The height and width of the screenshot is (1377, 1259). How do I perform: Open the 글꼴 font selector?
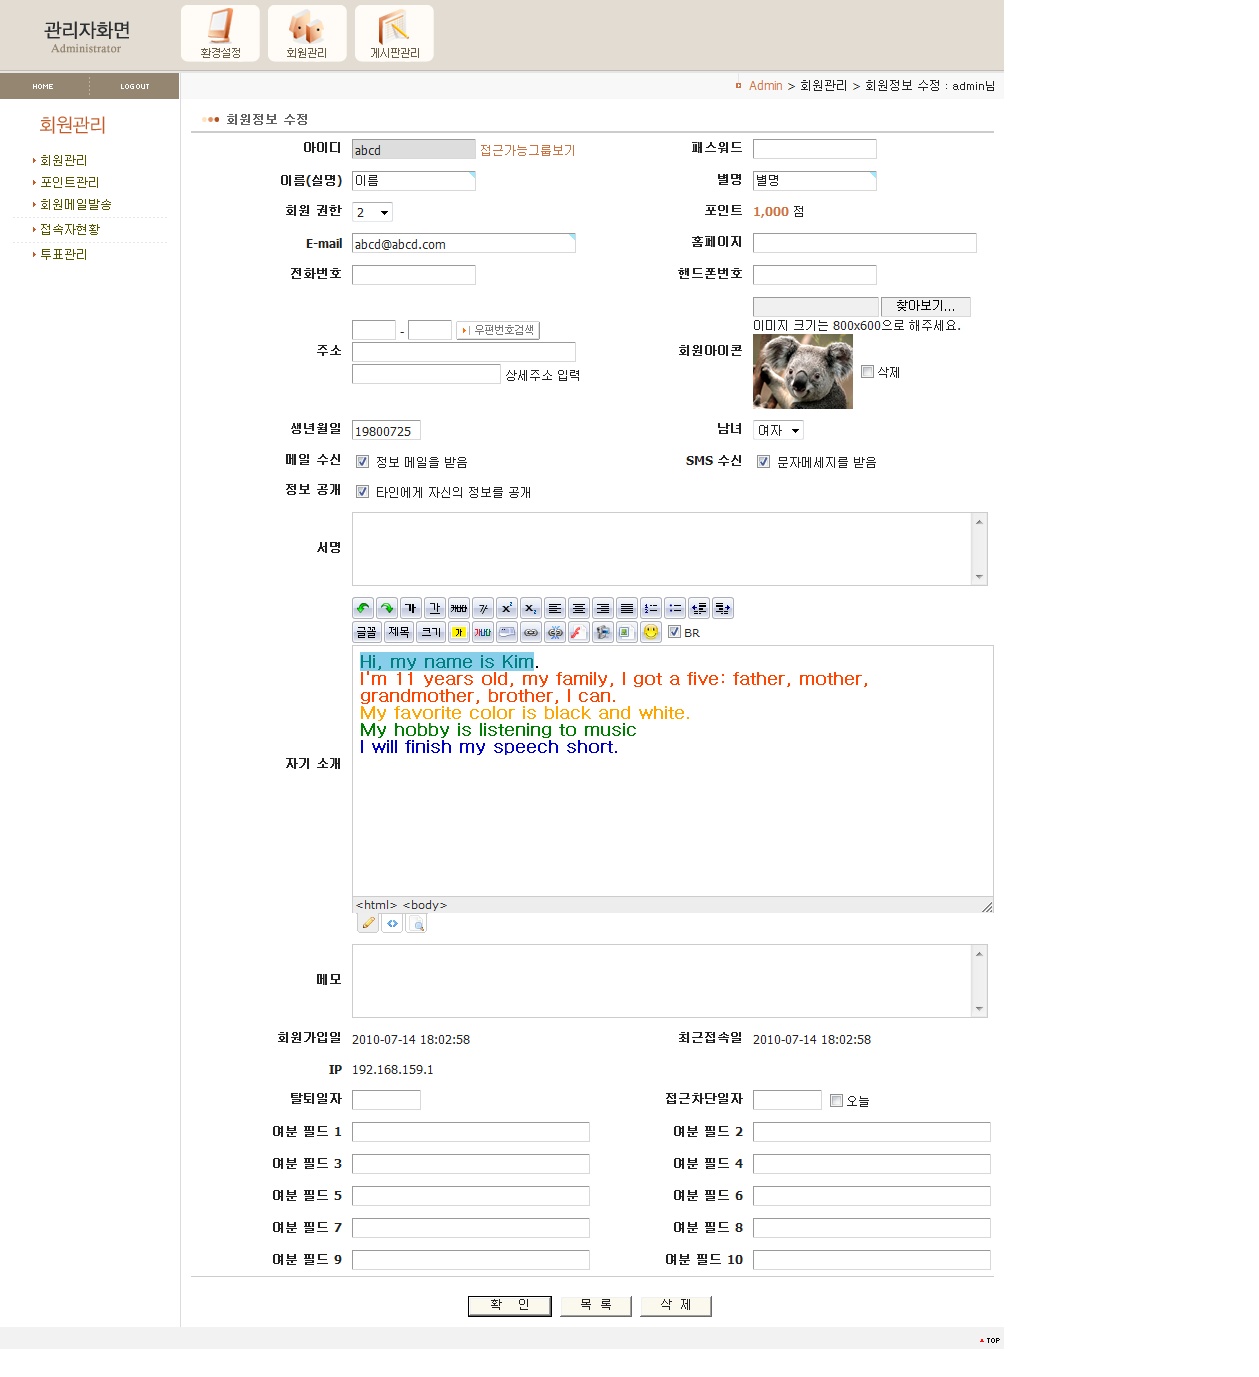point(367,632)
